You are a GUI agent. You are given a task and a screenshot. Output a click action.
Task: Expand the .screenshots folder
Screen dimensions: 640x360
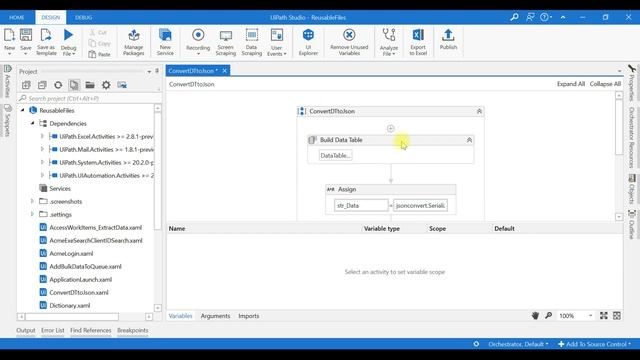pyautogui.click(x=32, y=201)
